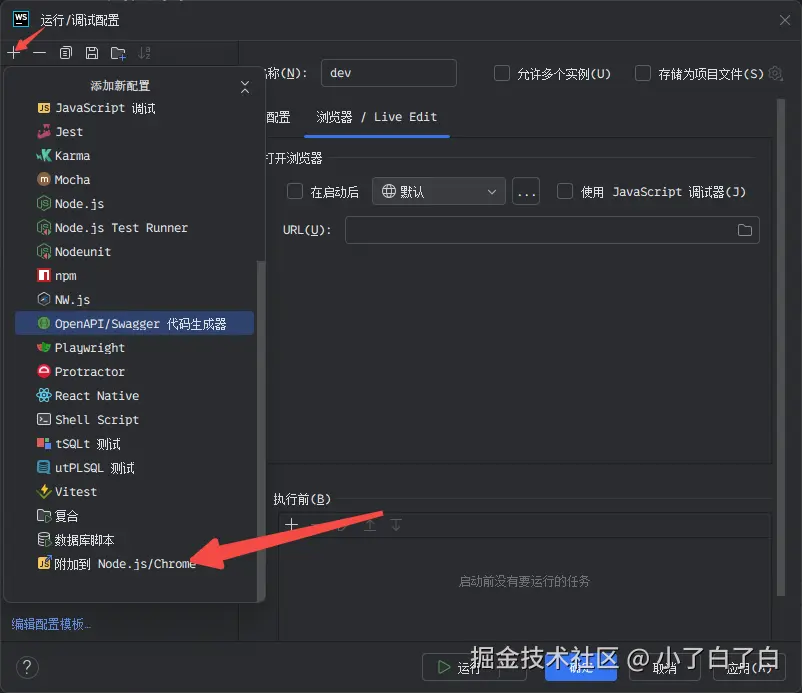This screenshot has width=802, height=693.
Task: Open the 默认 browser dropdown
Action: pyautogui.click(x=439, y=192)
